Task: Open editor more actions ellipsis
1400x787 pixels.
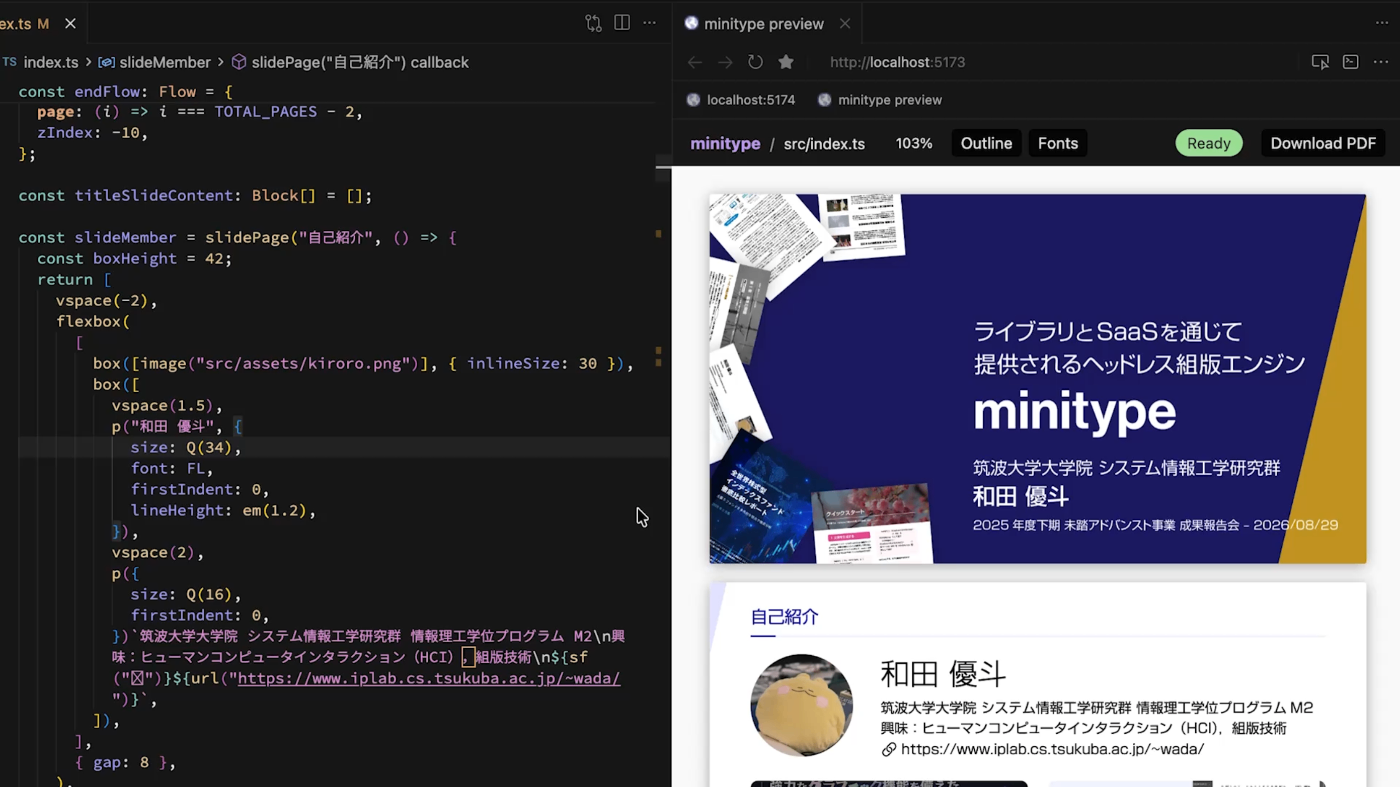Action: 650,23
